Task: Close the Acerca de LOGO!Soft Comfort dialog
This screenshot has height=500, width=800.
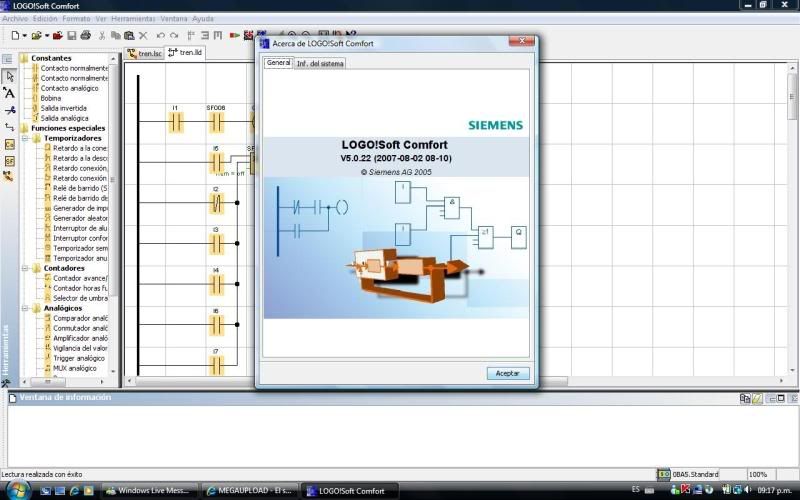Action: click(x=521, y=41)
